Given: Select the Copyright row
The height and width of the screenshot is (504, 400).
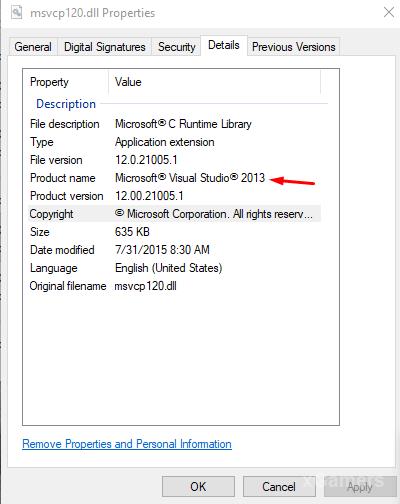Looking at the screenshot, I should coord(174,214).
